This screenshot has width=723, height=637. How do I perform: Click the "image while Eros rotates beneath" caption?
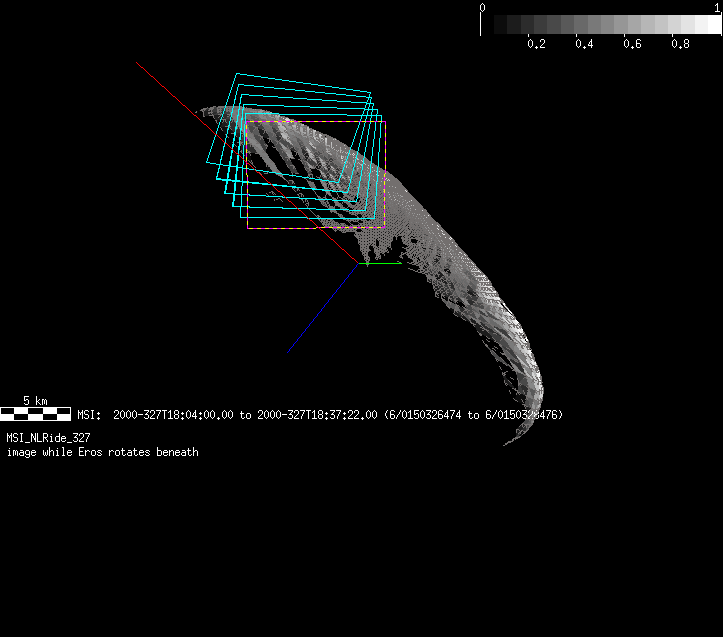[102, 452]
